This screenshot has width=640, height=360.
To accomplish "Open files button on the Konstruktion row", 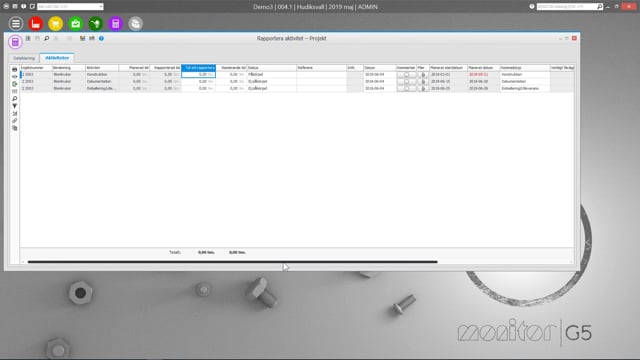I will click(423, 75).
